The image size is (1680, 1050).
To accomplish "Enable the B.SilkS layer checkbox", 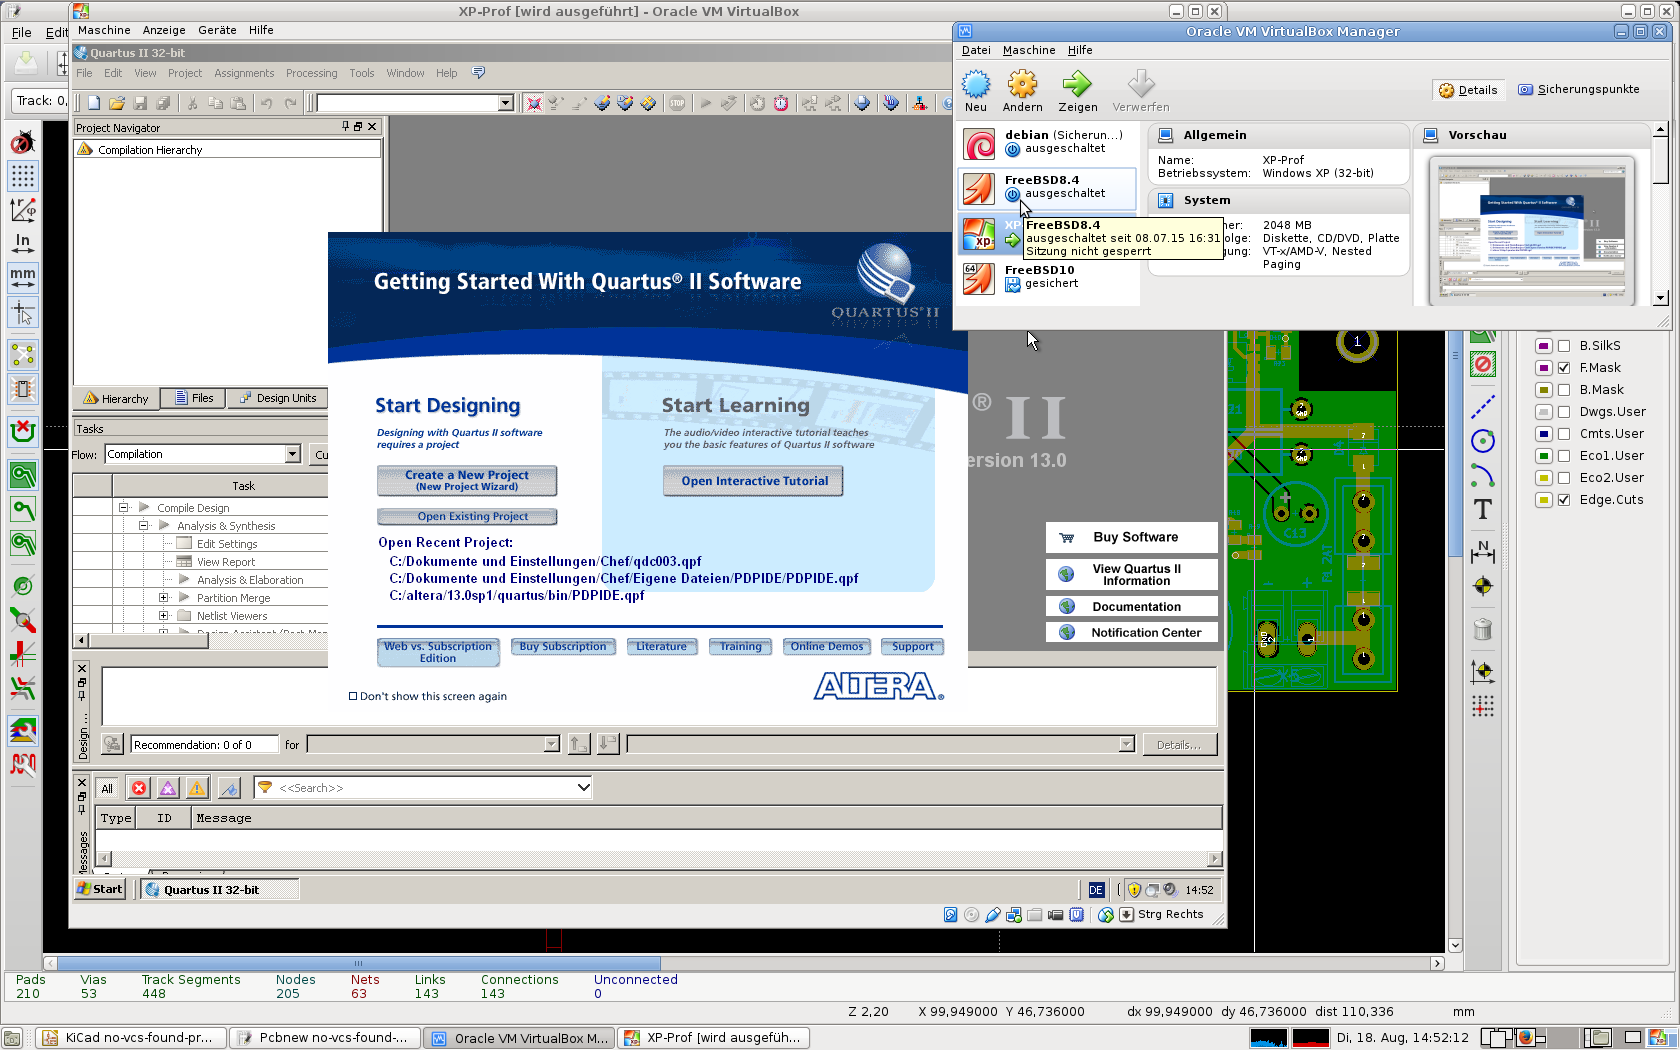I will click(1564, 346).
